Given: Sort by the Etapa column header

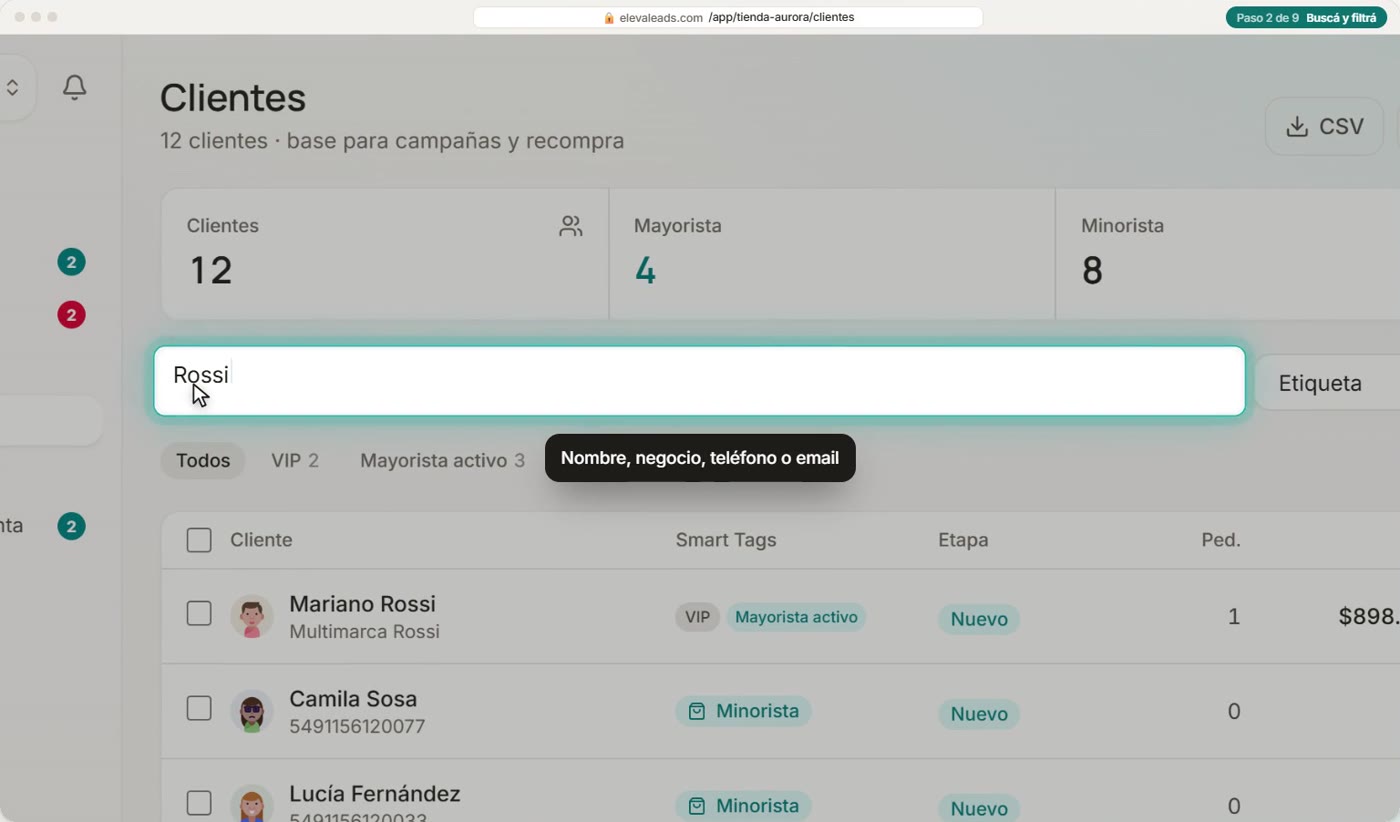Looking at the screenshot, I should 963,540.
